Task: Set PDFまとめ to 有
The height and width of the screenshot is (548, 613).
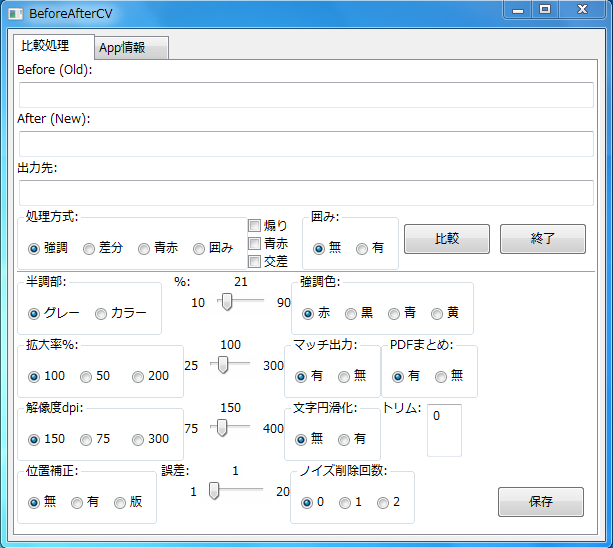Action: tap(406, 376)
